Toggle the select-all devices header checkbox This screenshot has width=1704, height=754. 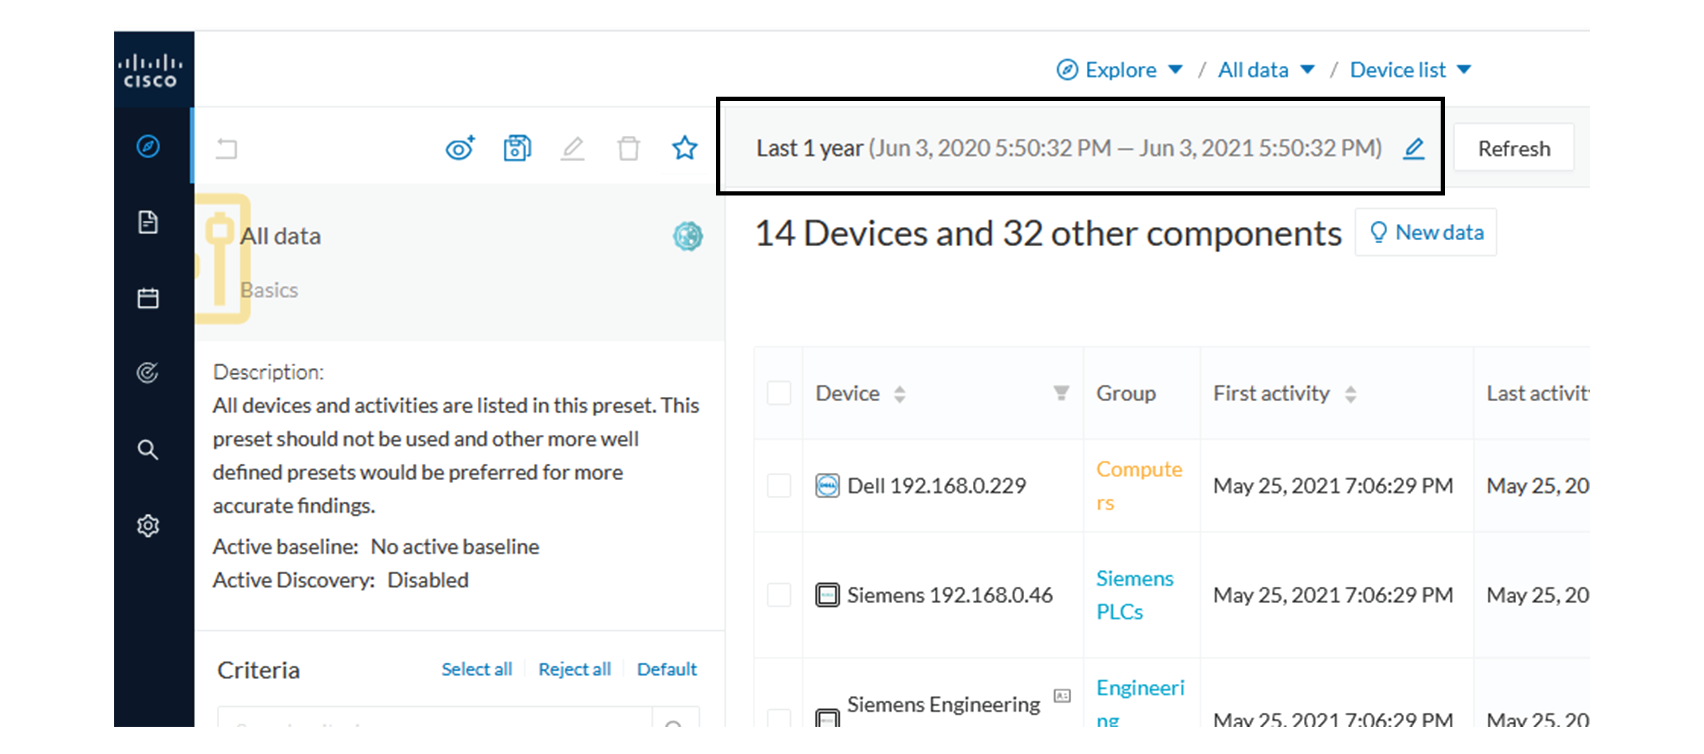coord(779,393)
